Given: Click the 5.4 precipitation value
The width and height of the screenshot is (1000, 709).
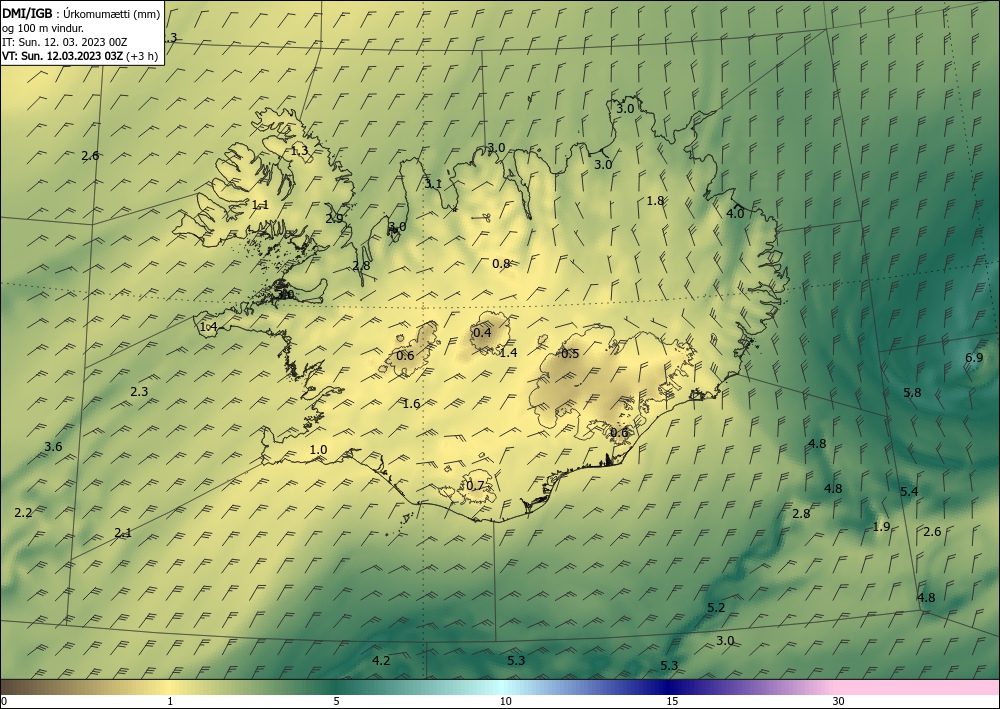Looking at the screenshot, I should [x=909, y=491].
